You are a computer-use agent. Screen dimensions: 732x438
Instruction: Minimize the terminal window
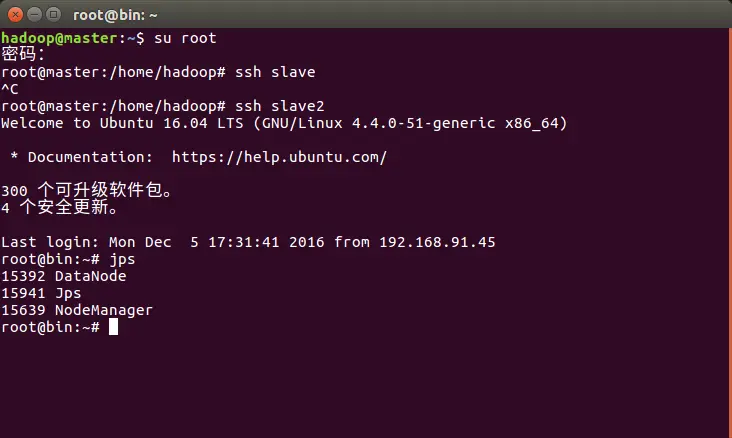(35, 15)
